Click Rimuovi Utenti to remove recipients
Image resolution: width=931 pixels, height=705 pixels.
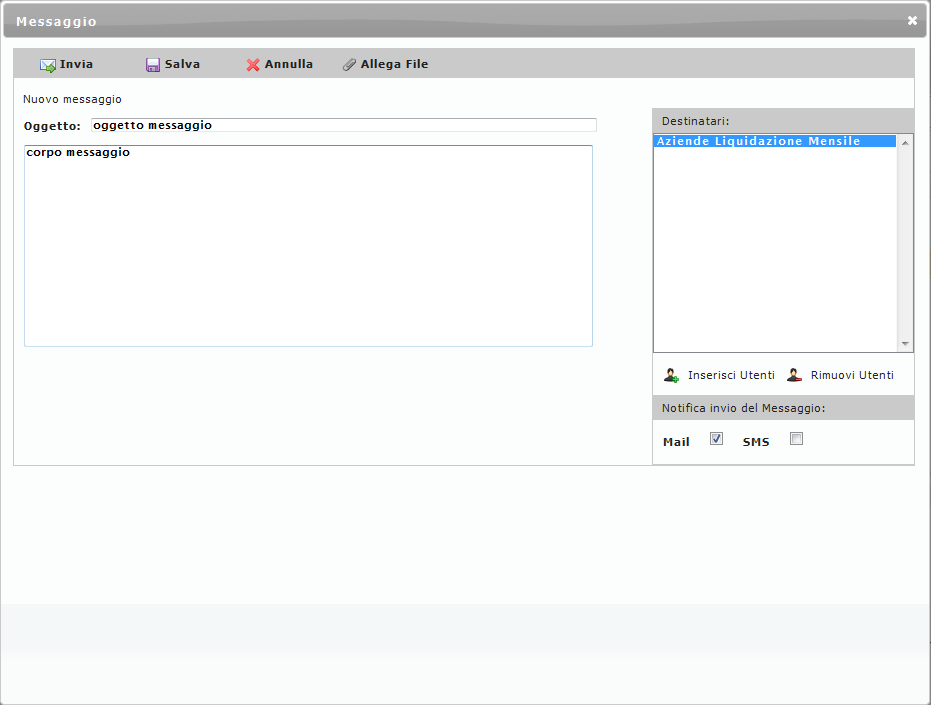point(852,375)
